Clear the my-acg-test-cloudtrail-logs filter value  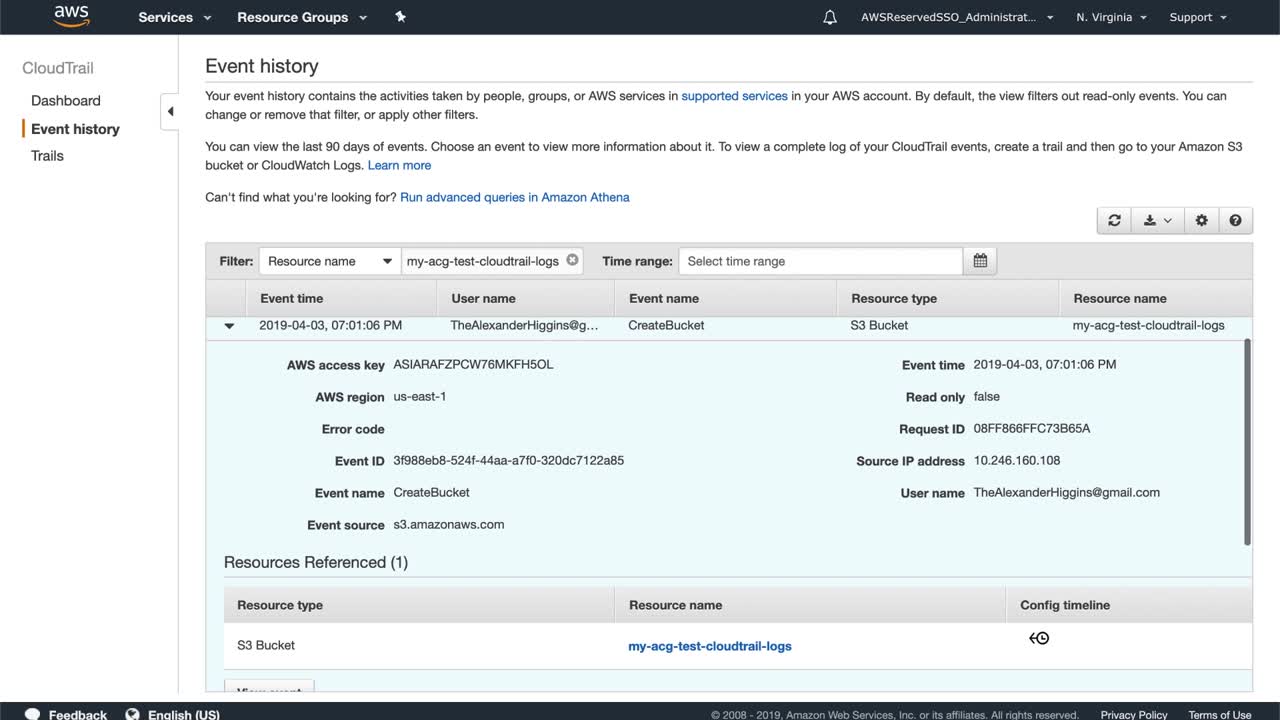point(572,260)
